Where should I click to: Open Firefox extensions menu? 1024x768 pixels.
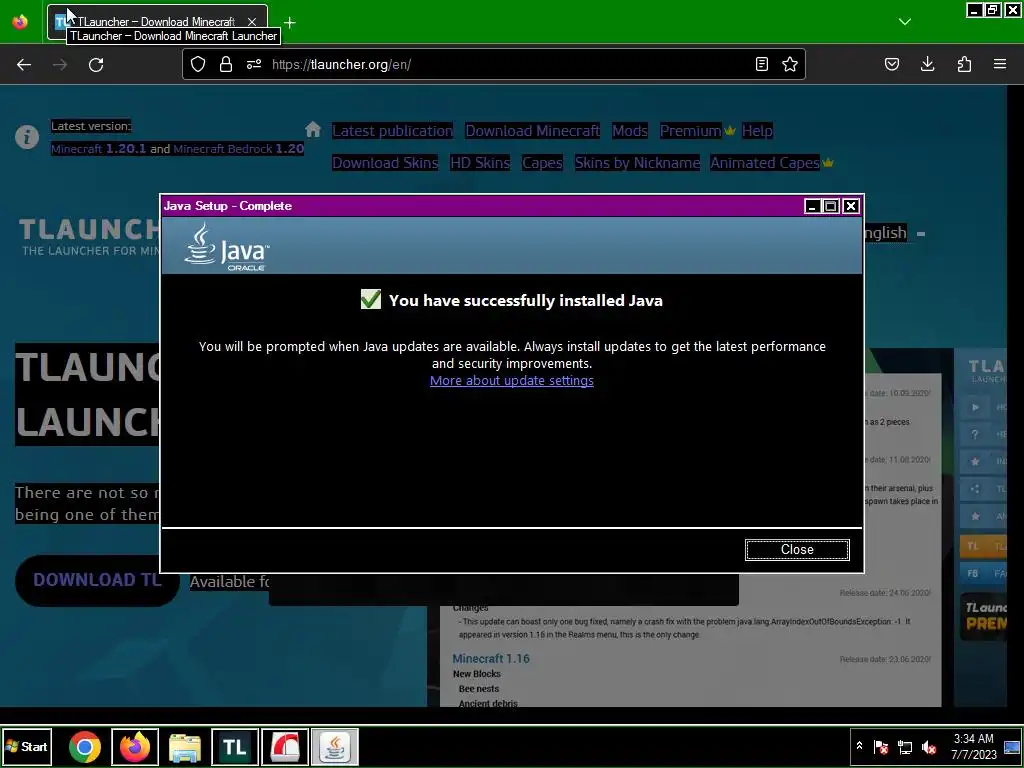[964, 64]
